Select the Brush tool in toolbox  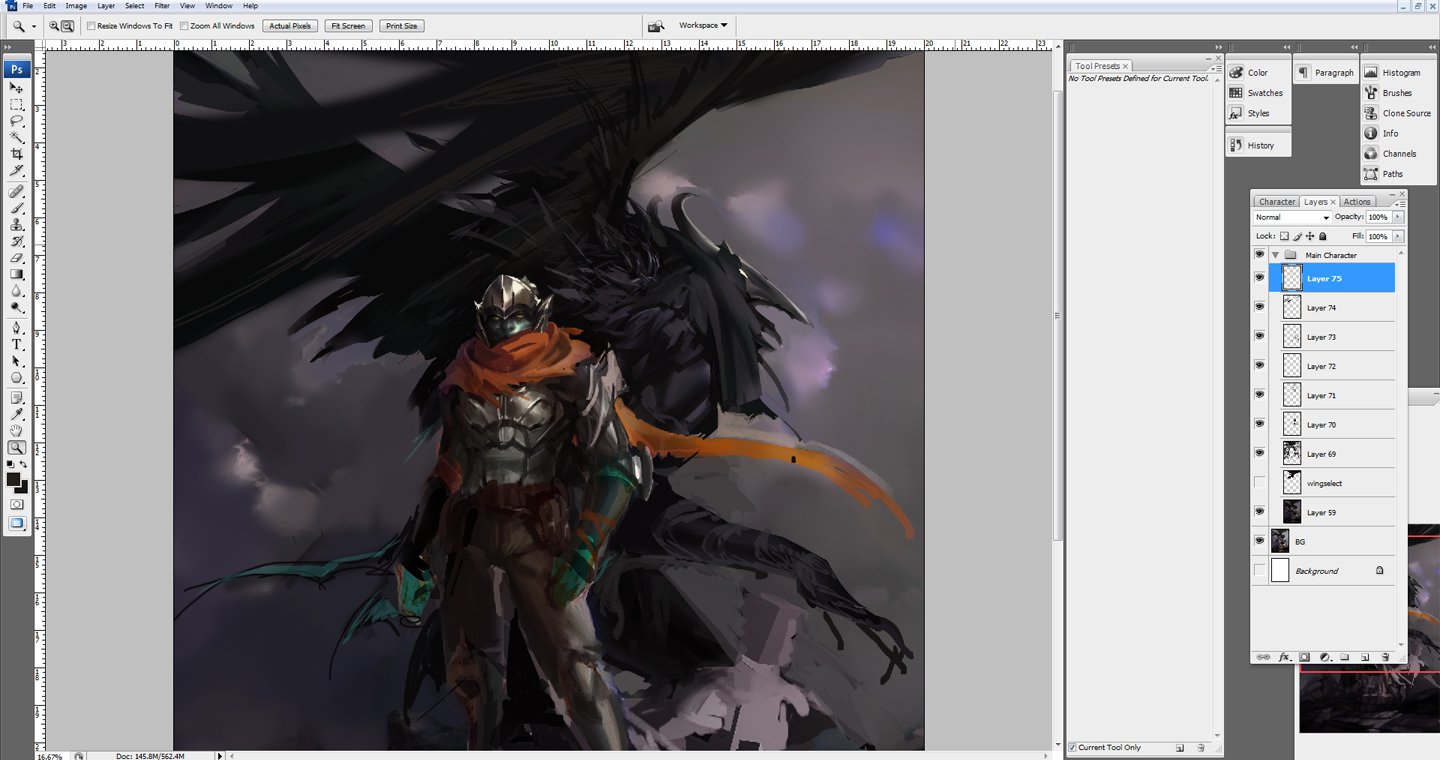(17, 208)
